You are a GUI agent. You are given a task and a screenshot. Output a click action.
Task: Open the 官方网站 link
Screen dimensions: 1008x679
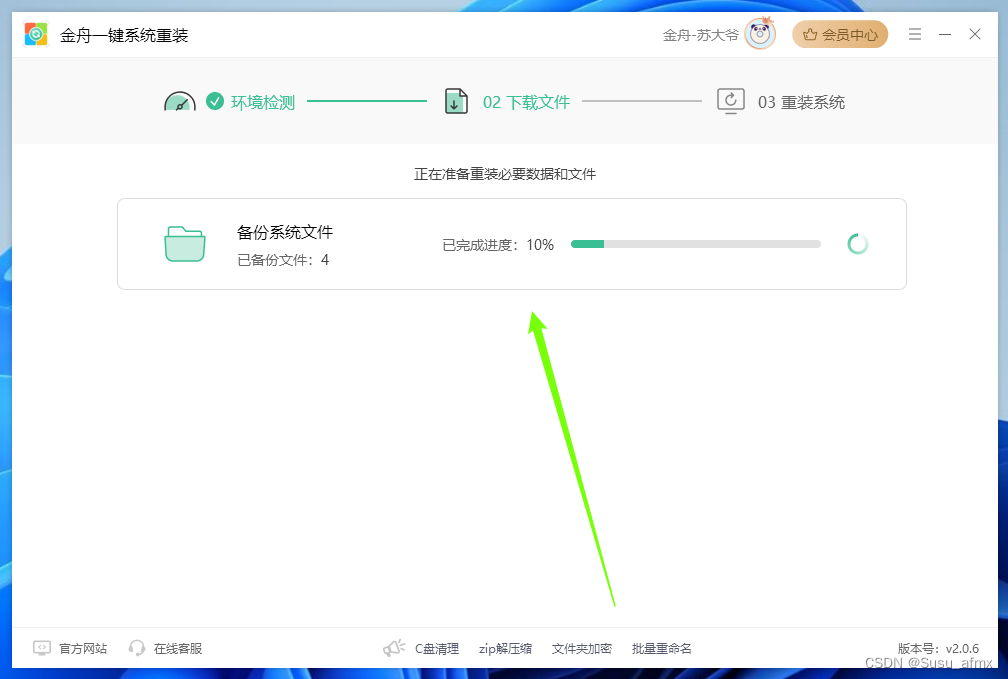[x=83, y=649]
